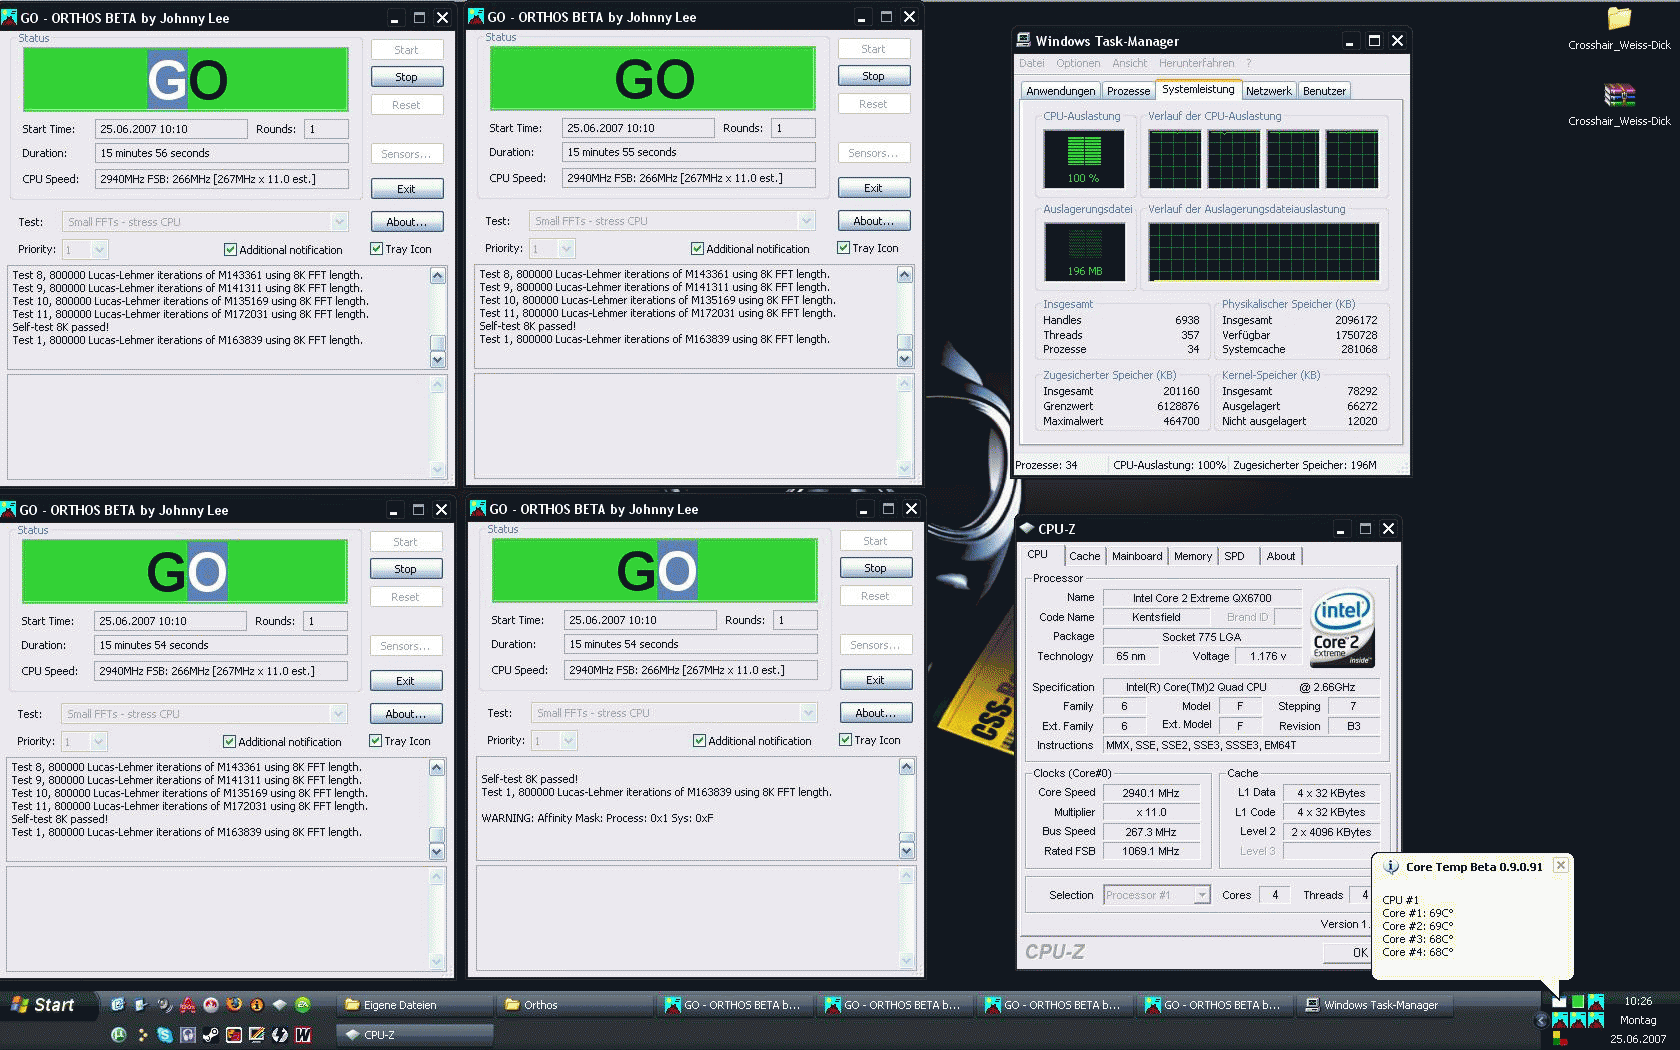
Task: Switch to Eigene Dateien taskbar window
Action: tap(414, 1005)
